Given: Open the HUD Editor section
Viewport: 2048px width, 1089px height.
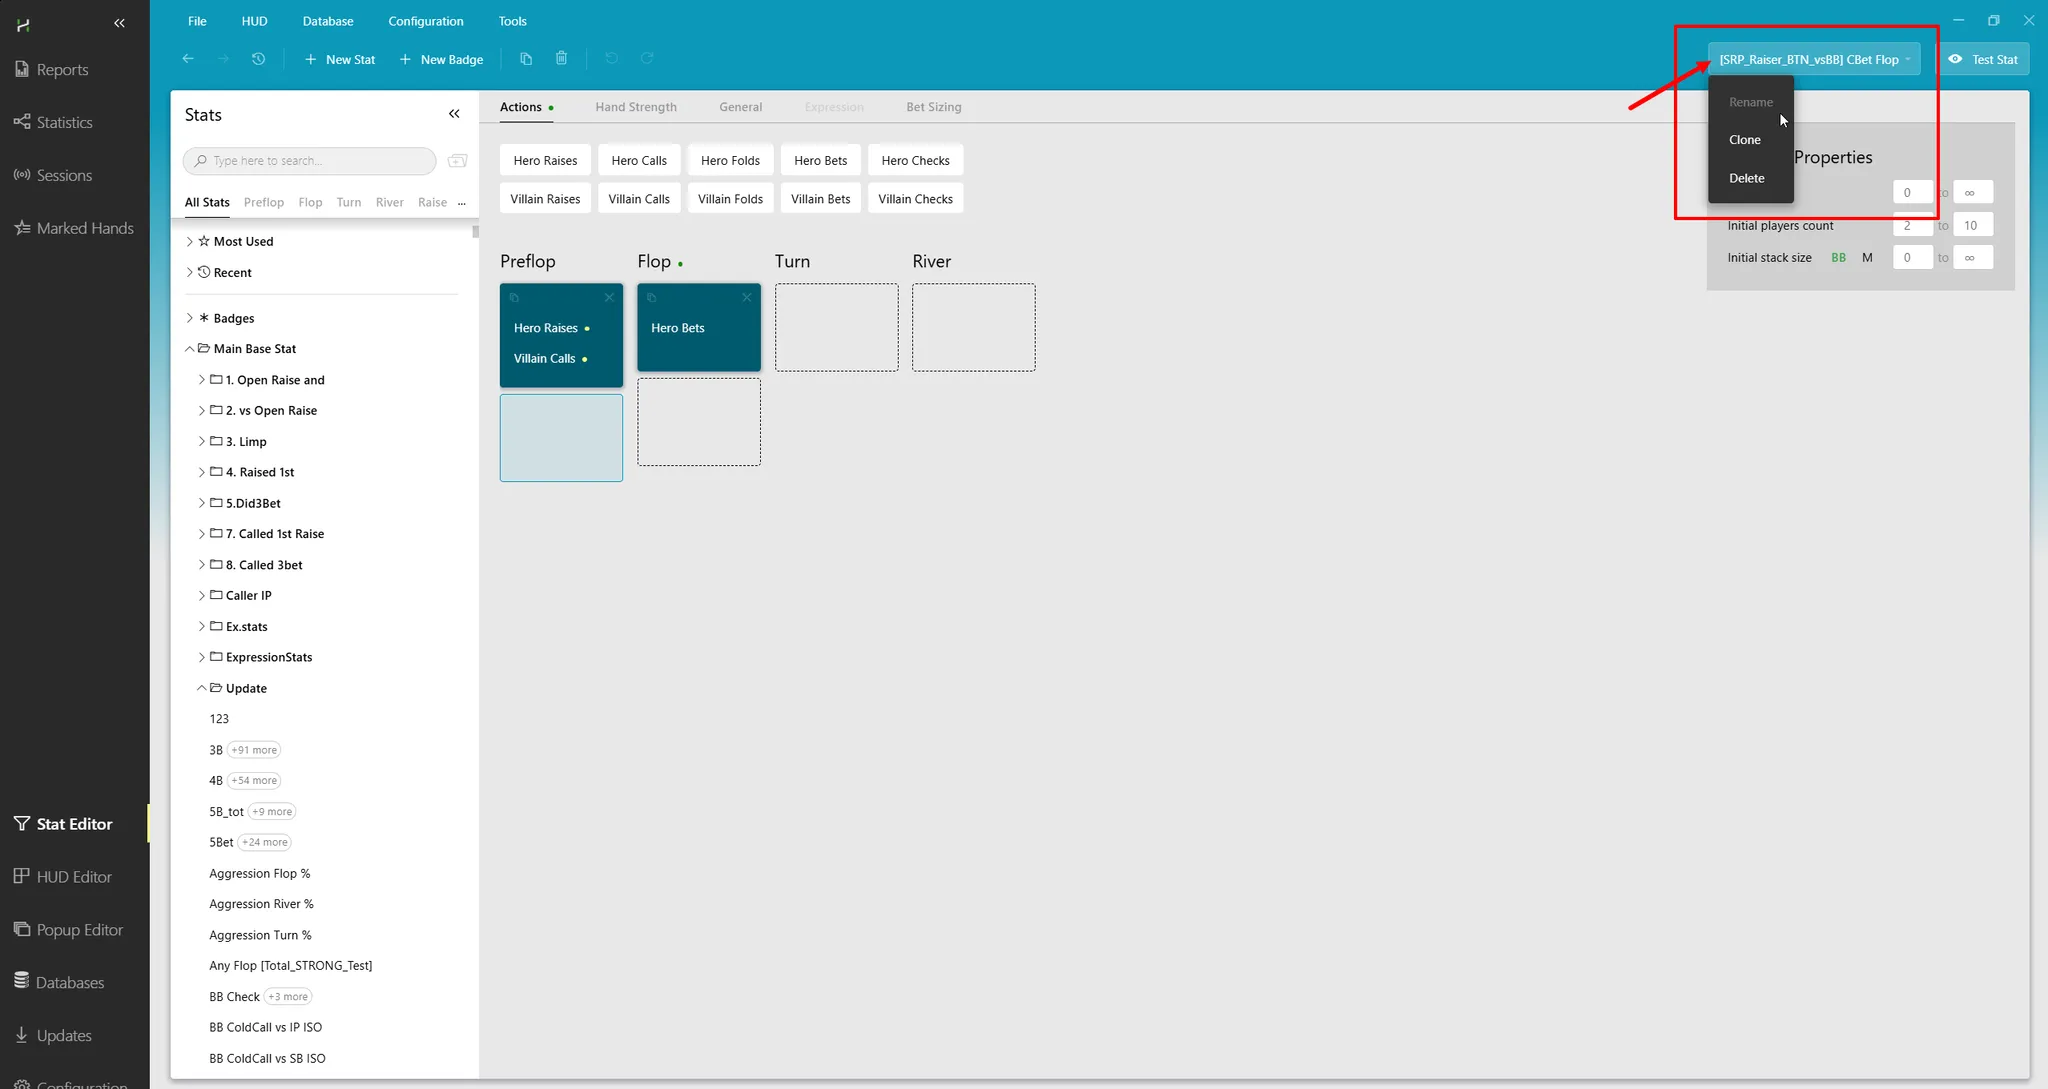Looking at the screenshot, I should [x=74, y=877].
